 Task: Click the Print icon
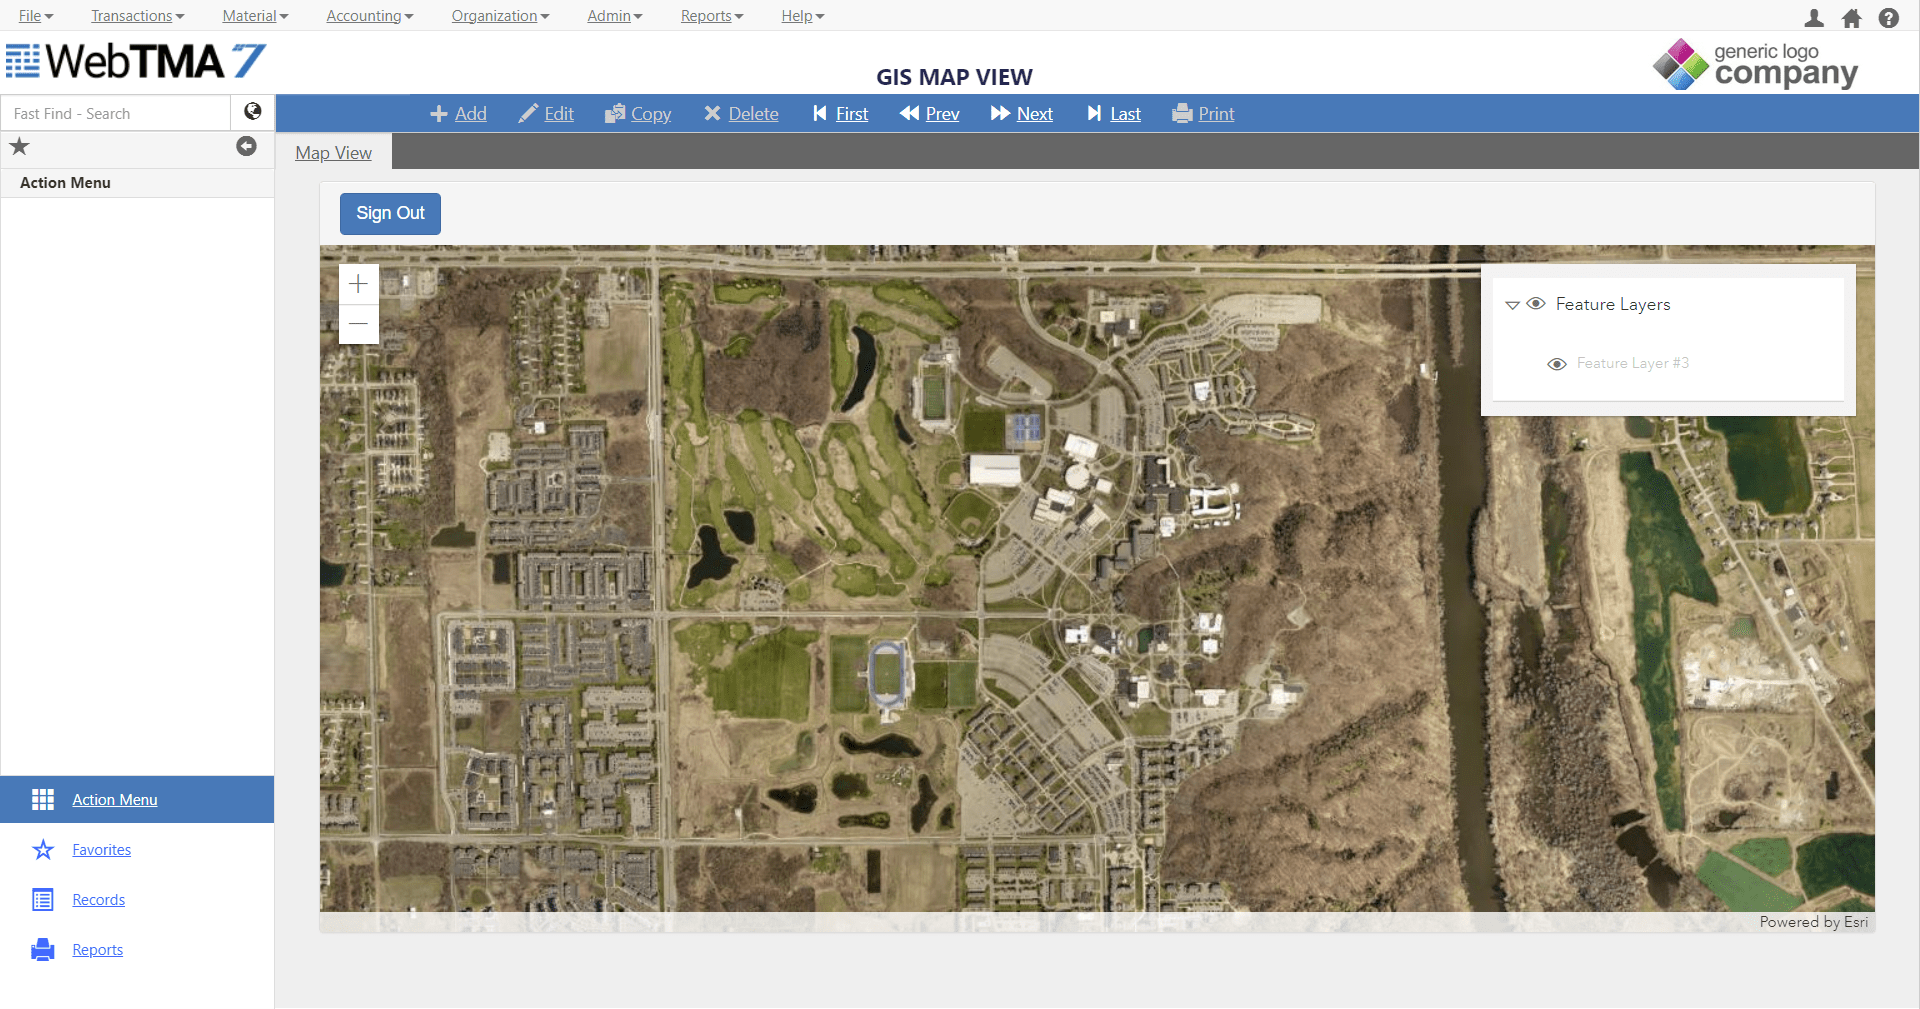point(1182,113)
